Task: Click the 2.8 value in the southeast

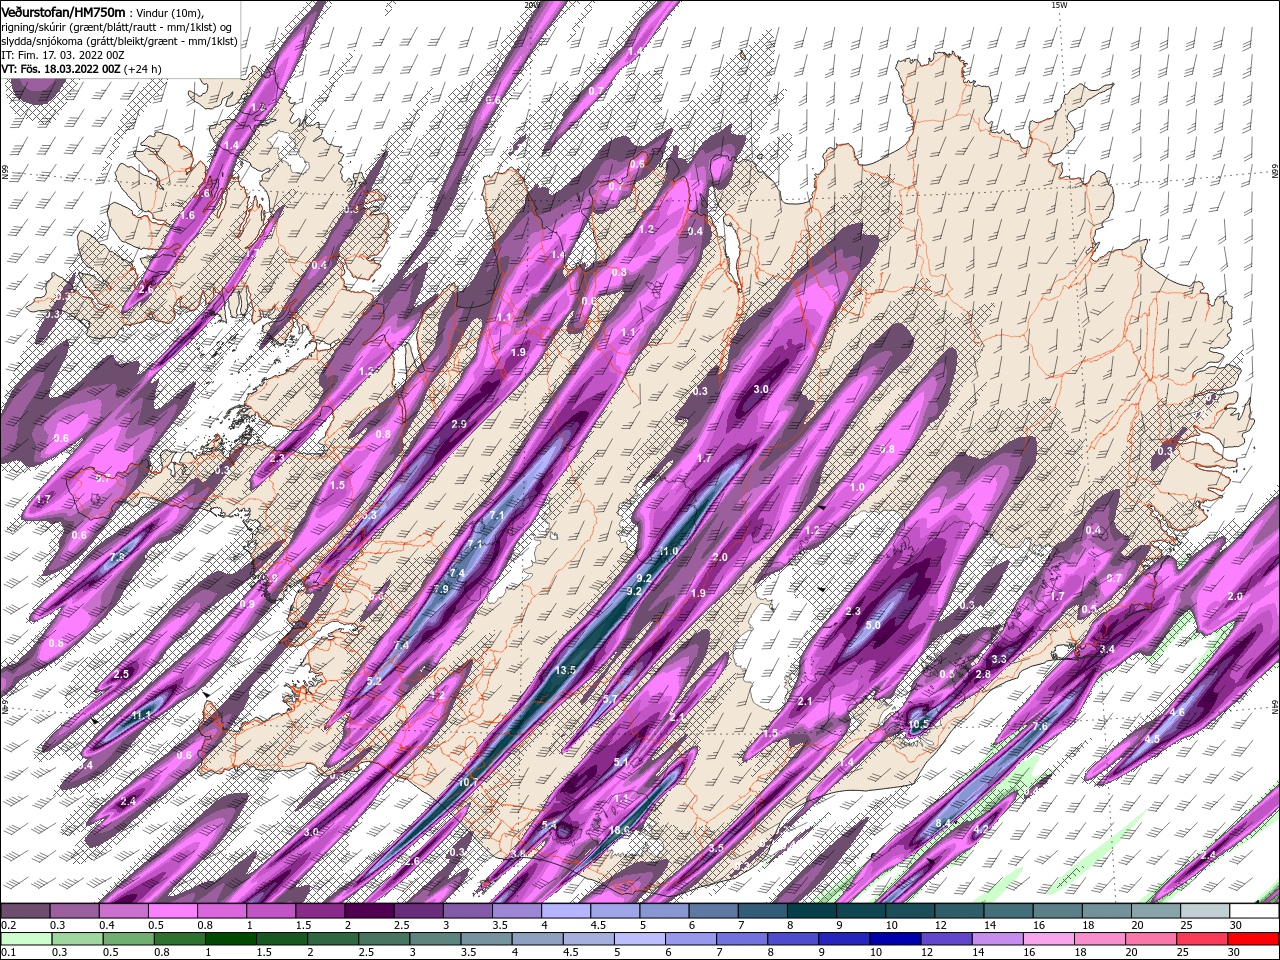Action: (x=983, y=675)
